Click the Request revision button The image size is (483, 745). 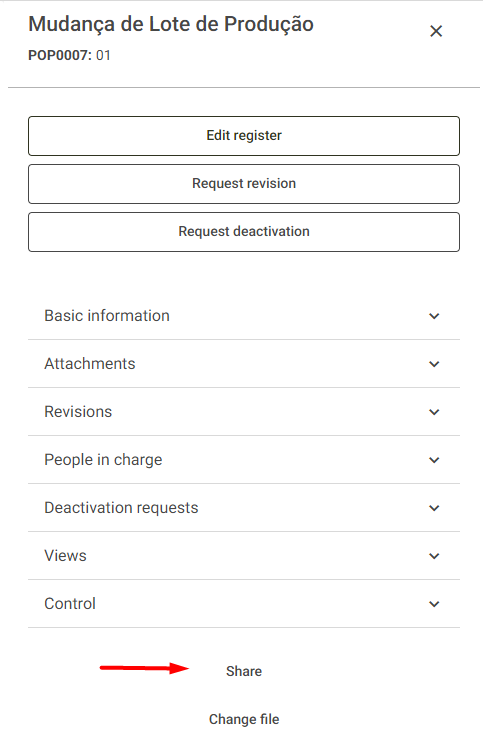(x=244, y=184)
